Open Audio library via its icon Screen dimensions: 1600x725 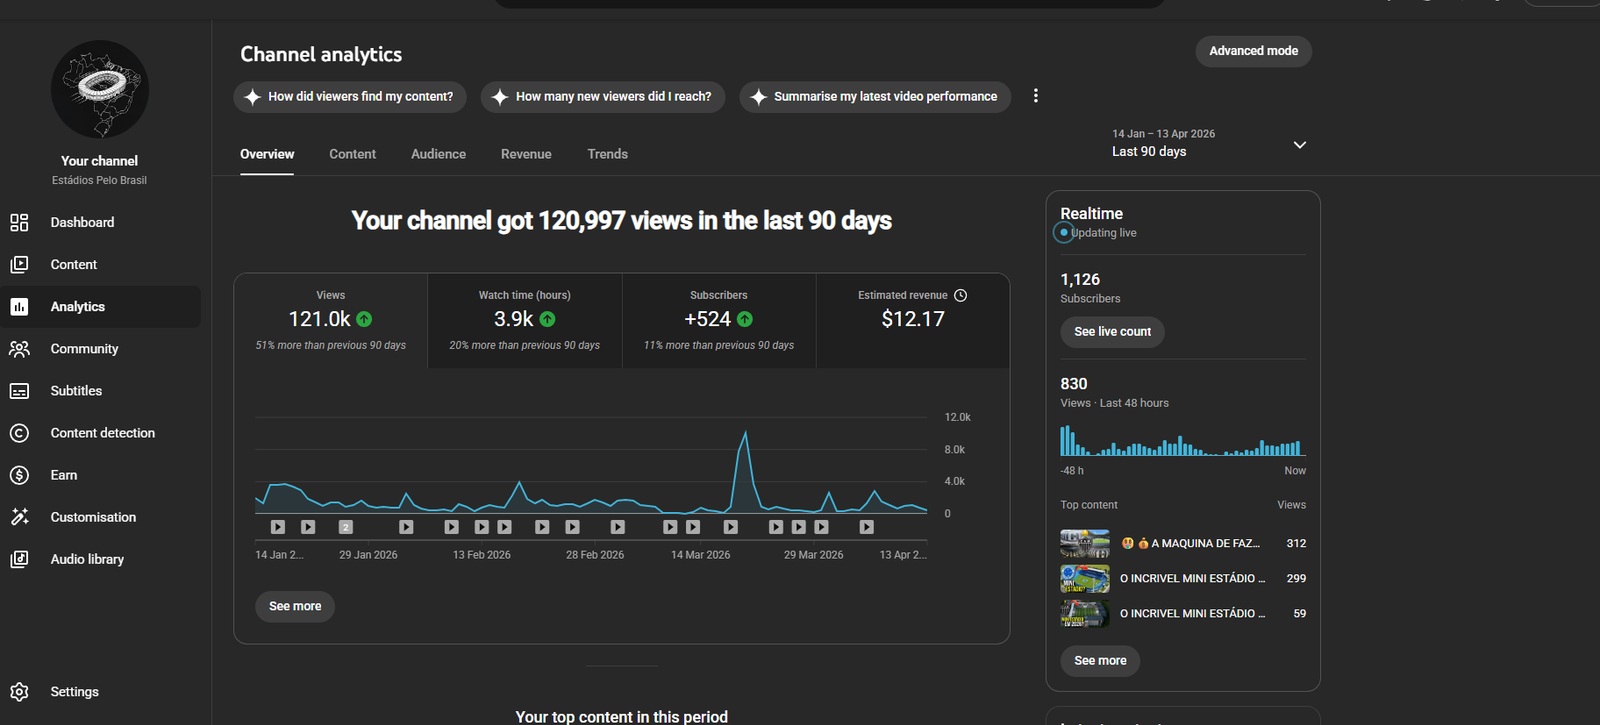[x=19, y=559]
